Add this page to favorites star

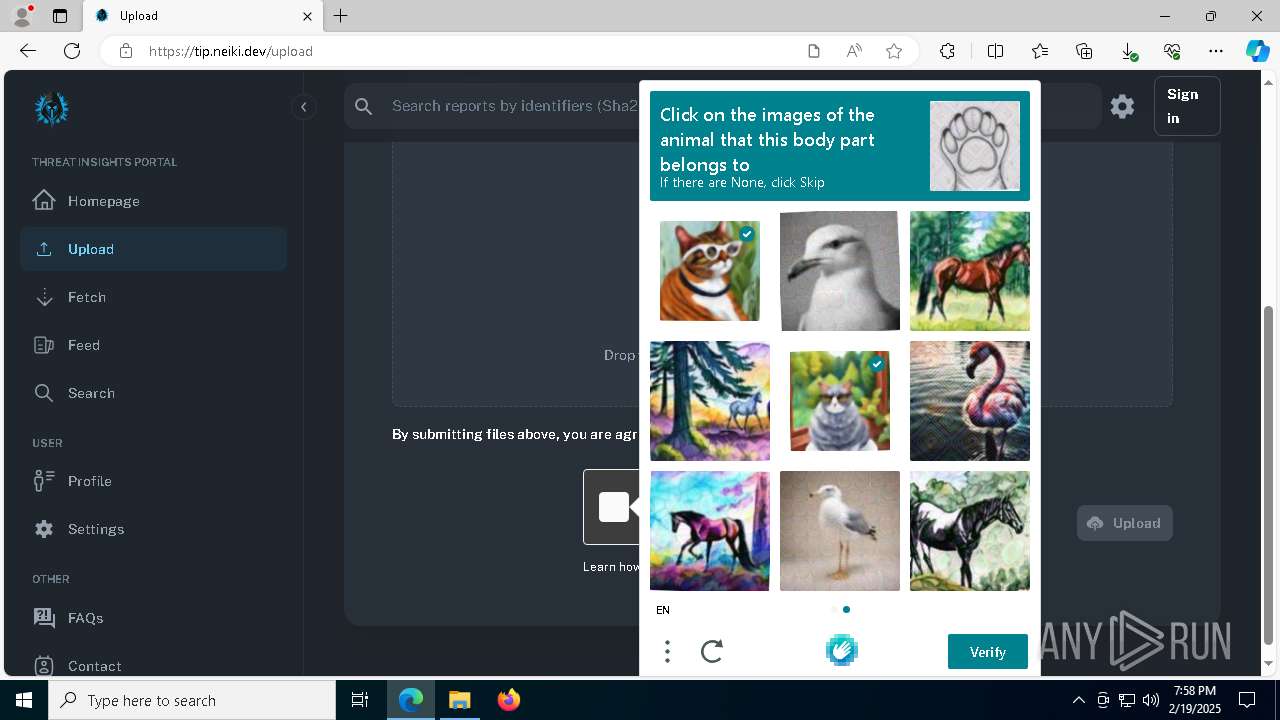click(x=894, y=51)
